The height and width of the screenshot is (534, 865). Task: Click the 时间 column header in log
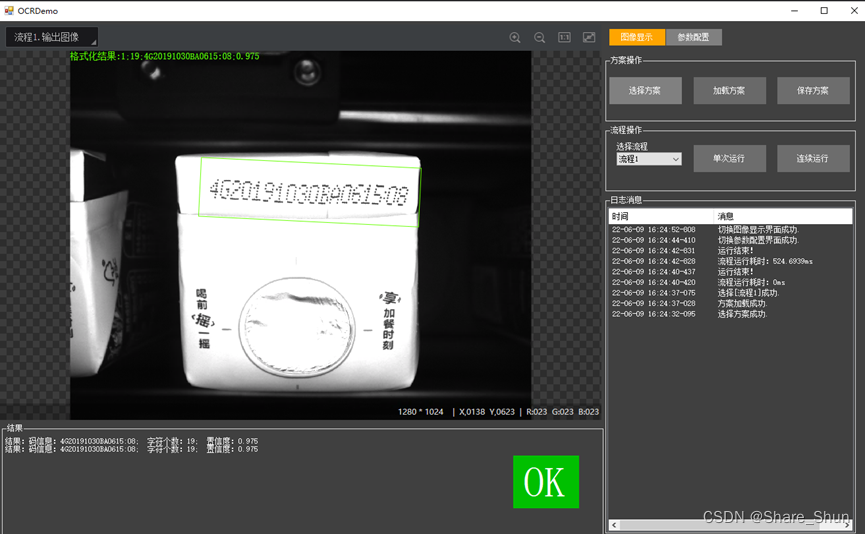click(x=661, y=216)
